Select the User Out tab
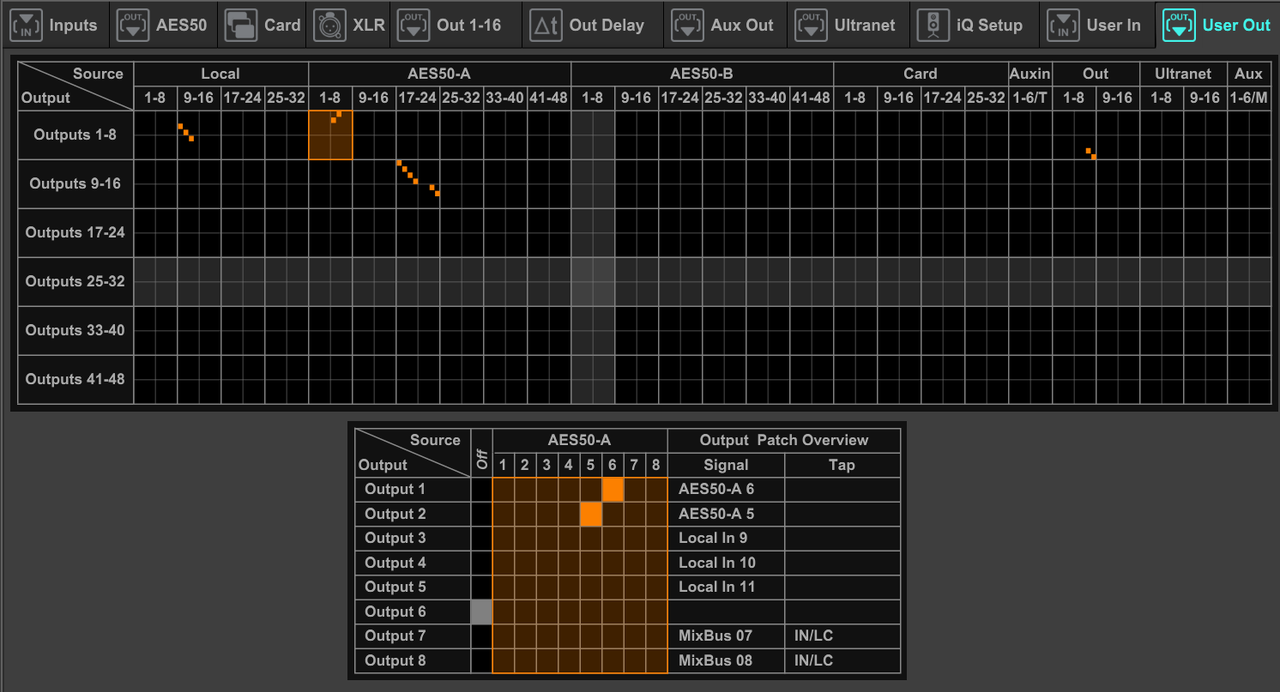The height and width of the screenshot is (692, 1280). 1217,25
